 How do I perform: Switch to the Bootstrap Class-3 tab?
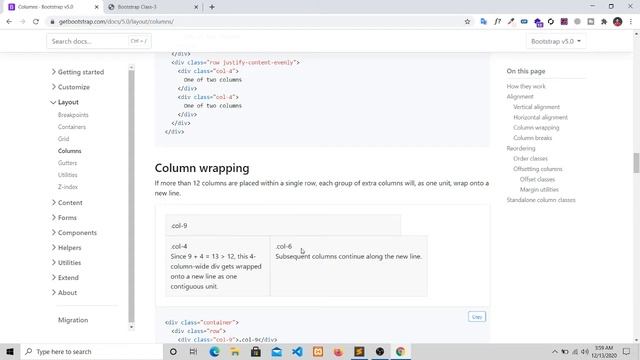[153, 7]
